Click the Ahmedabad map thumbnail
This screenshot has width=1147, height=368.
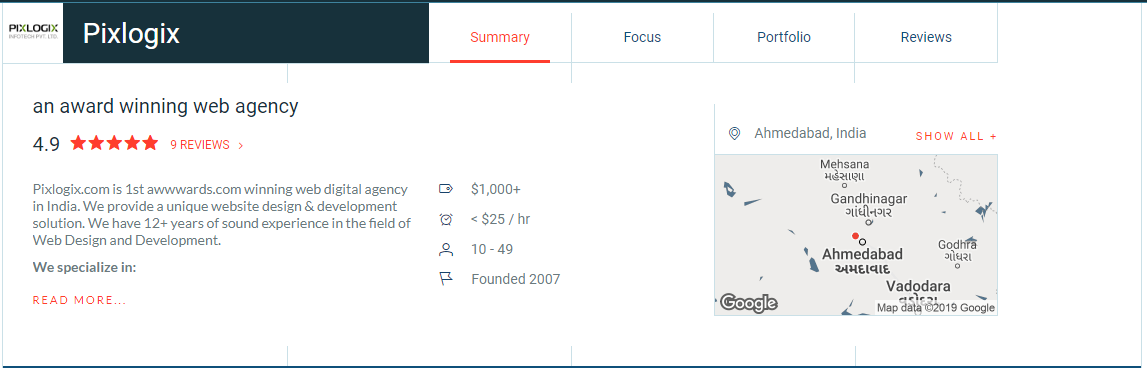[x=856, y=235]
